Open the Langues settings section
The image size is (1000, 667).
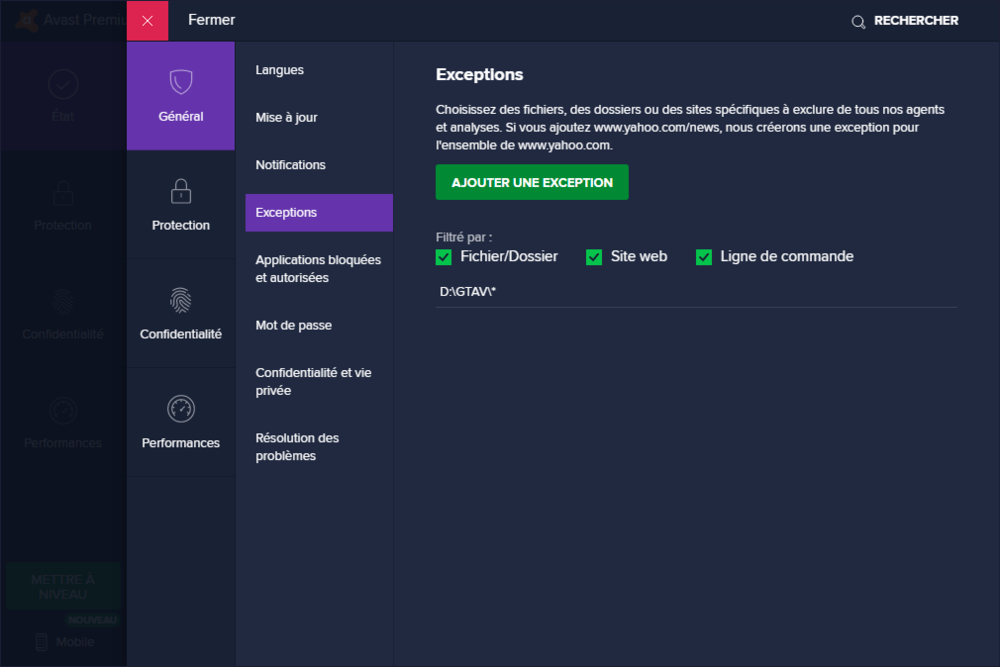[x=280, y=70]
